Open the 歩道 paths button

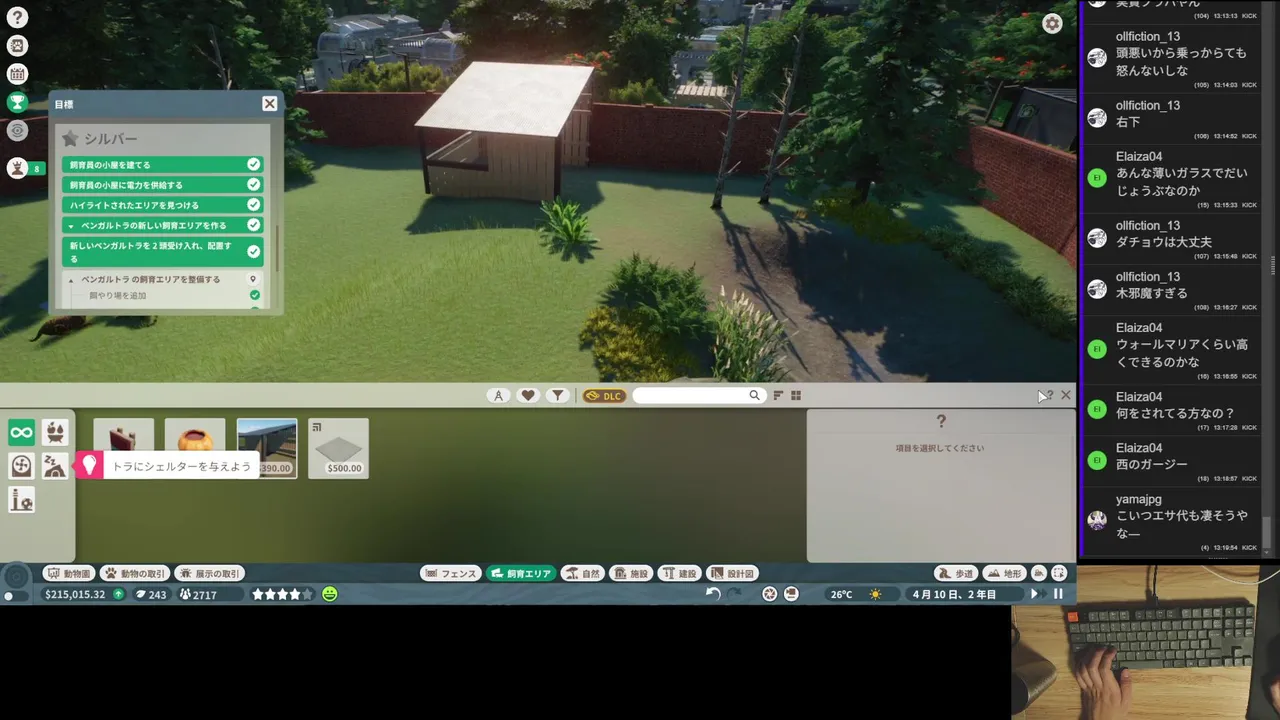956,574
